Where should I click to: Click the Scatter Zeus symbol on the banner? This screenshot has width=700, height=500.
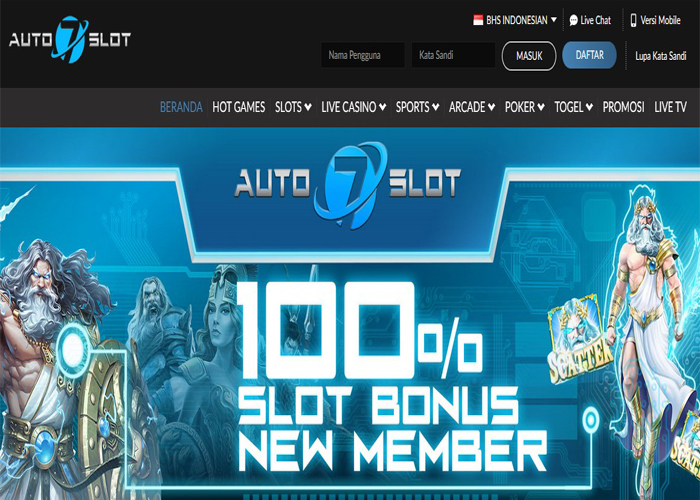579,339
